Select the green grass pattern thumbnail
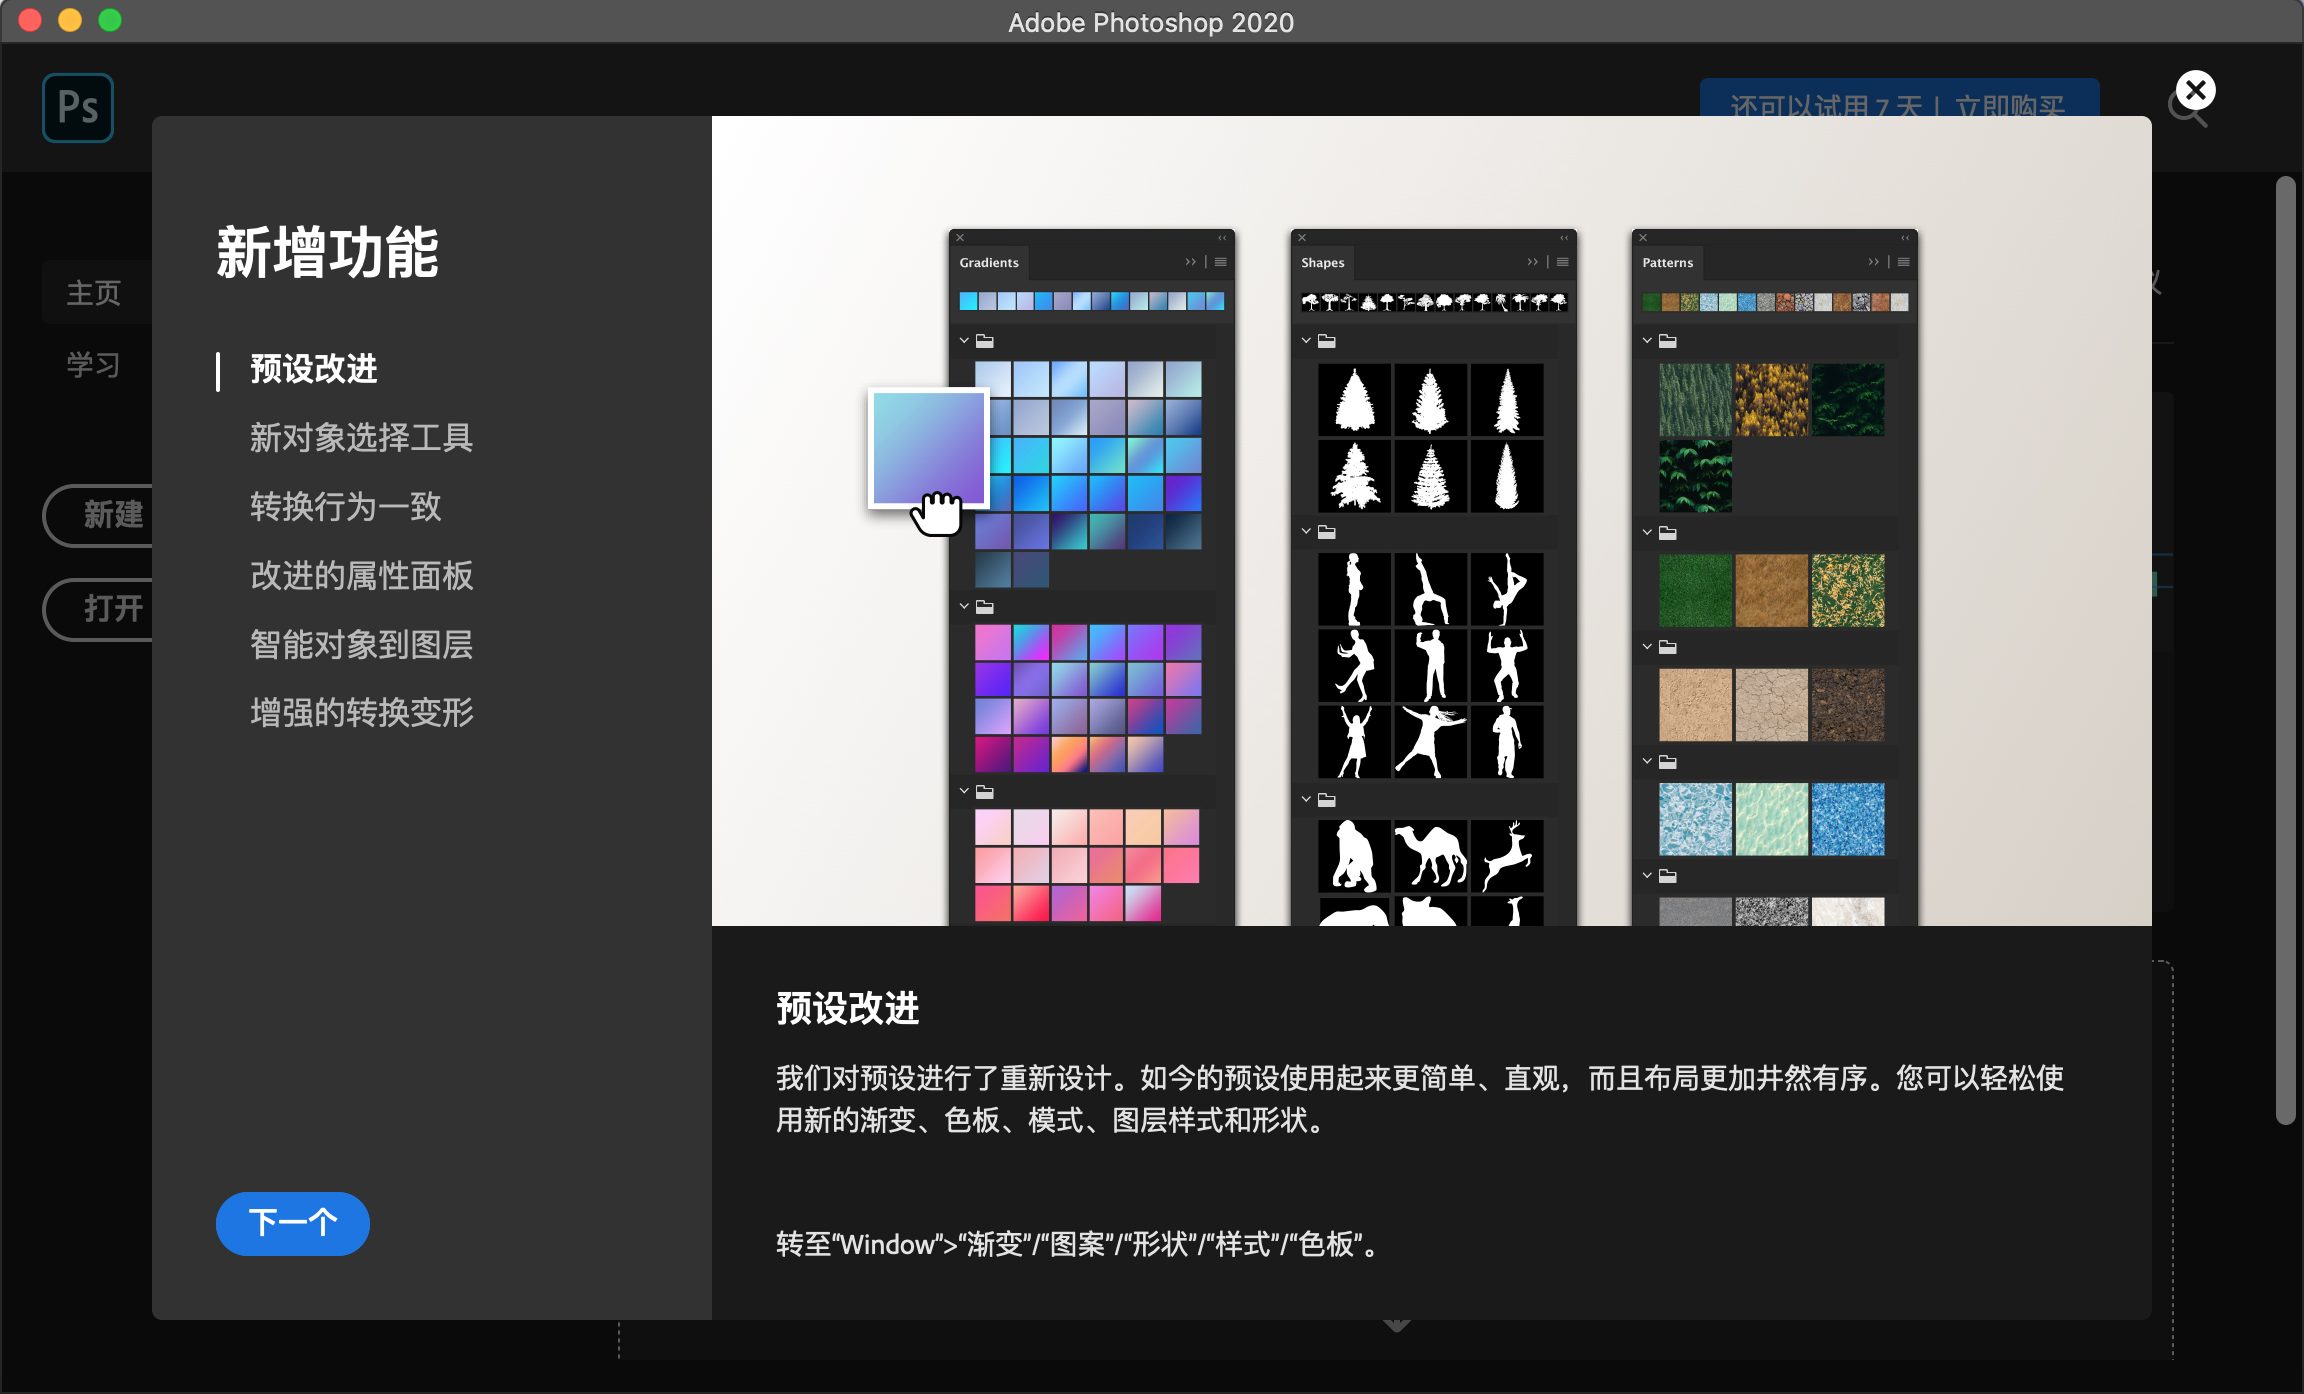The width and height of the screenshot is (2304, 1394). tap(1695, 591)
